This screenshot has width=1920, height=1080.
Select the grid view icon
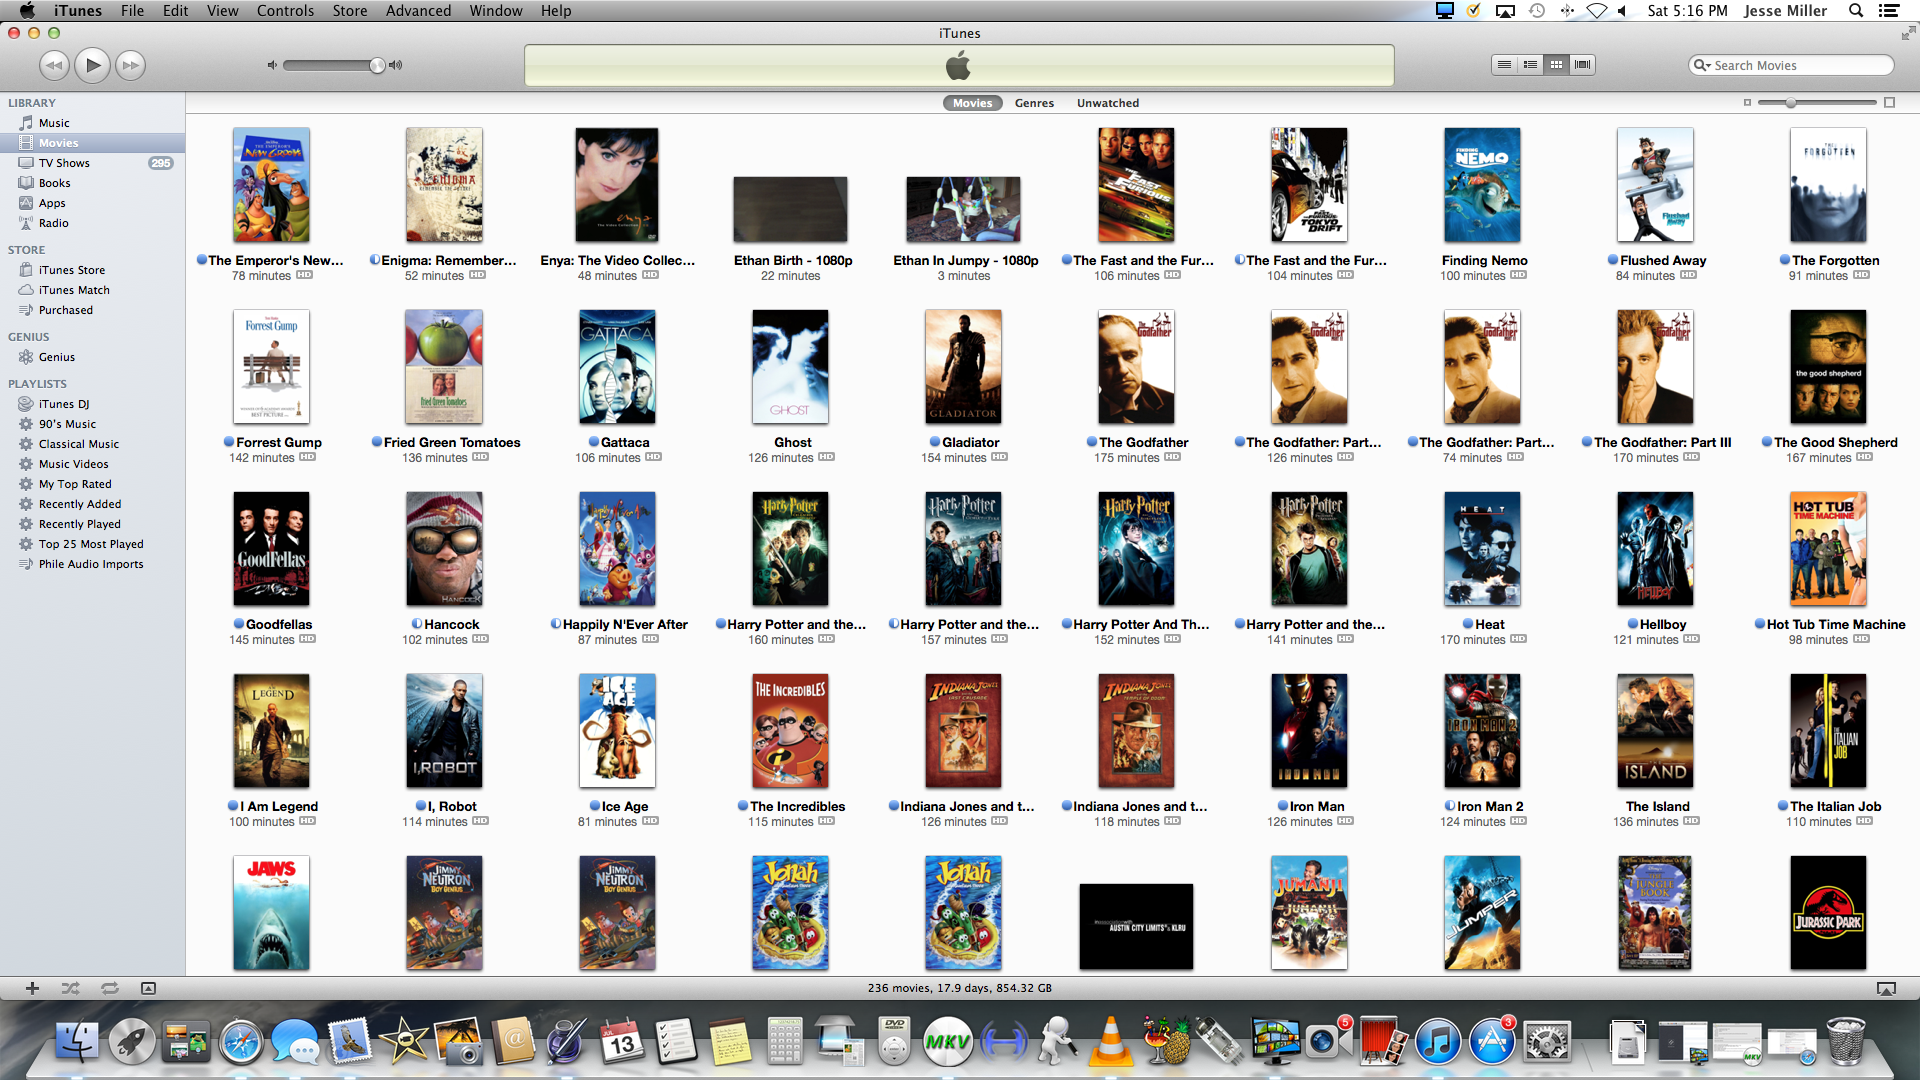click(x=1556, y=65)
